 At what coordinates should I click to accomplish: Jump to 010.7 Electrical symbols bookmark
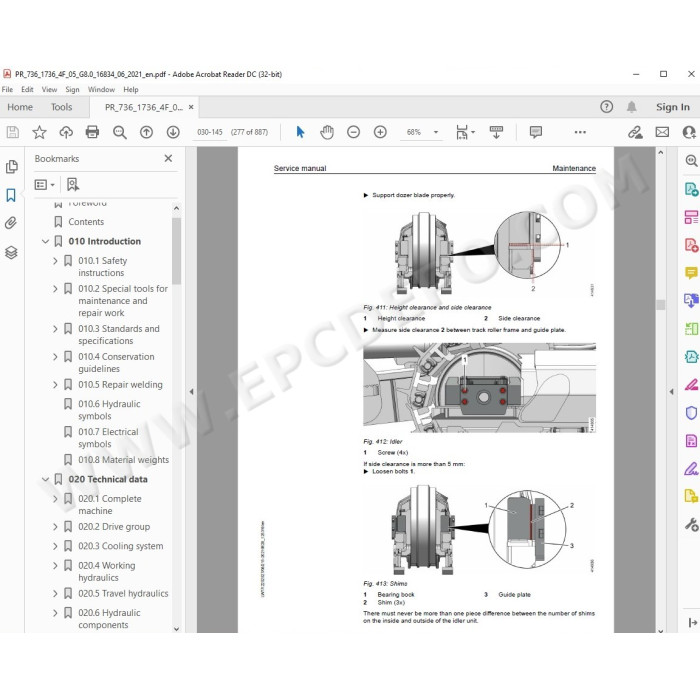(108, 438)
